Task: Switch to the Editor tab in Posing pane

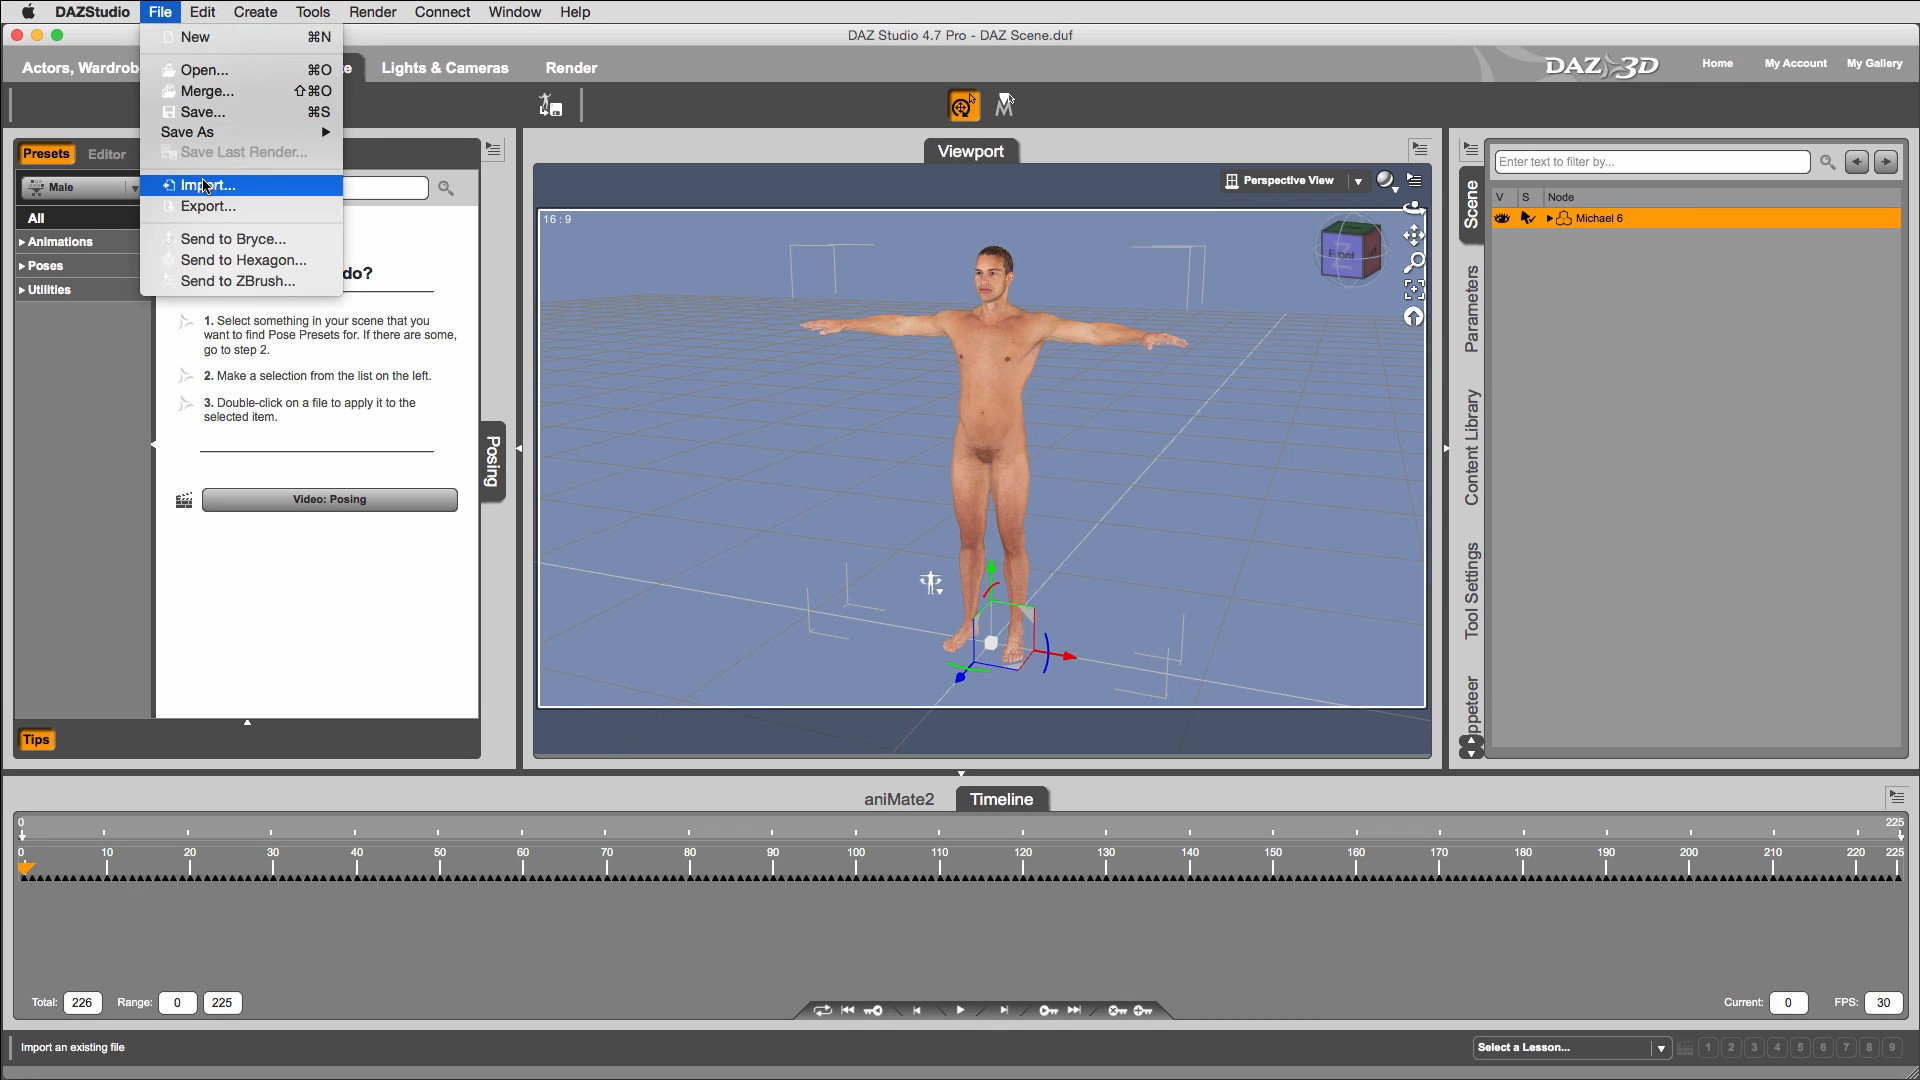Action: click(107, 154)
